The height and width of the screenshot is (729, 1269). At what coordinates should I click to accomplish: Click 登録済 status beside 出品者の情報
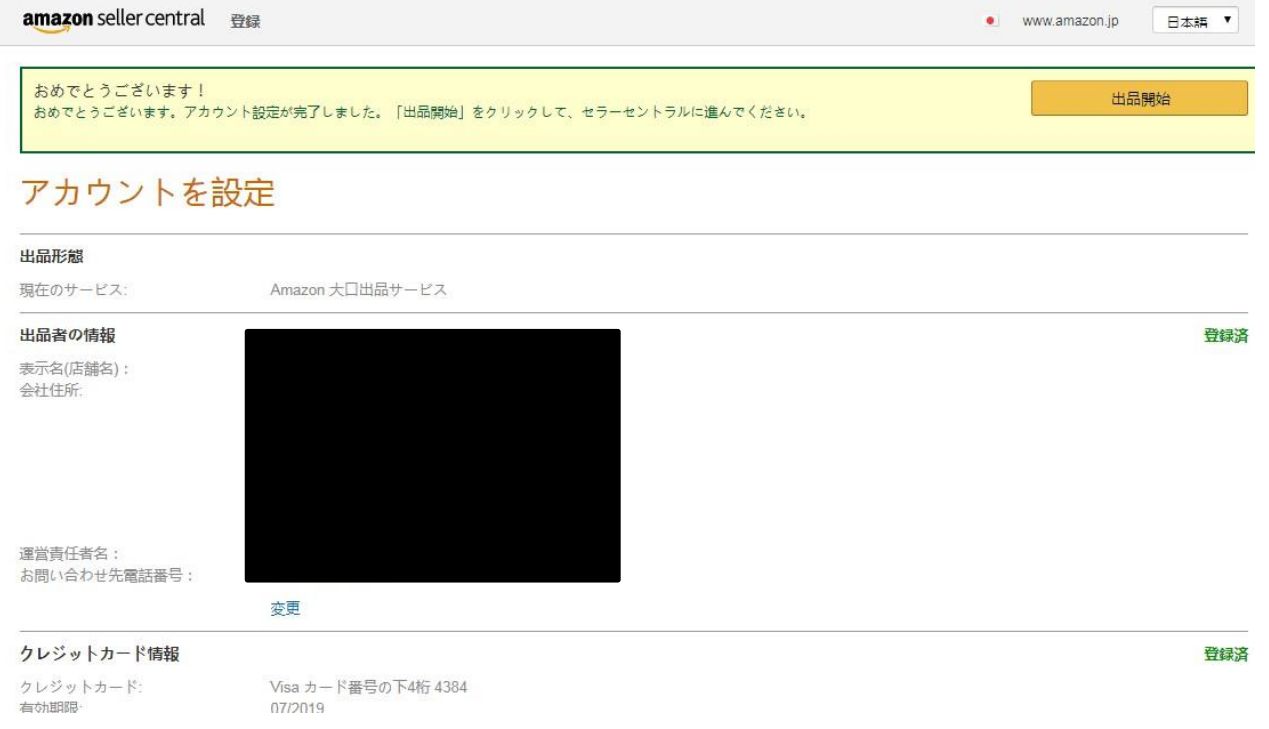[1226, 336]
